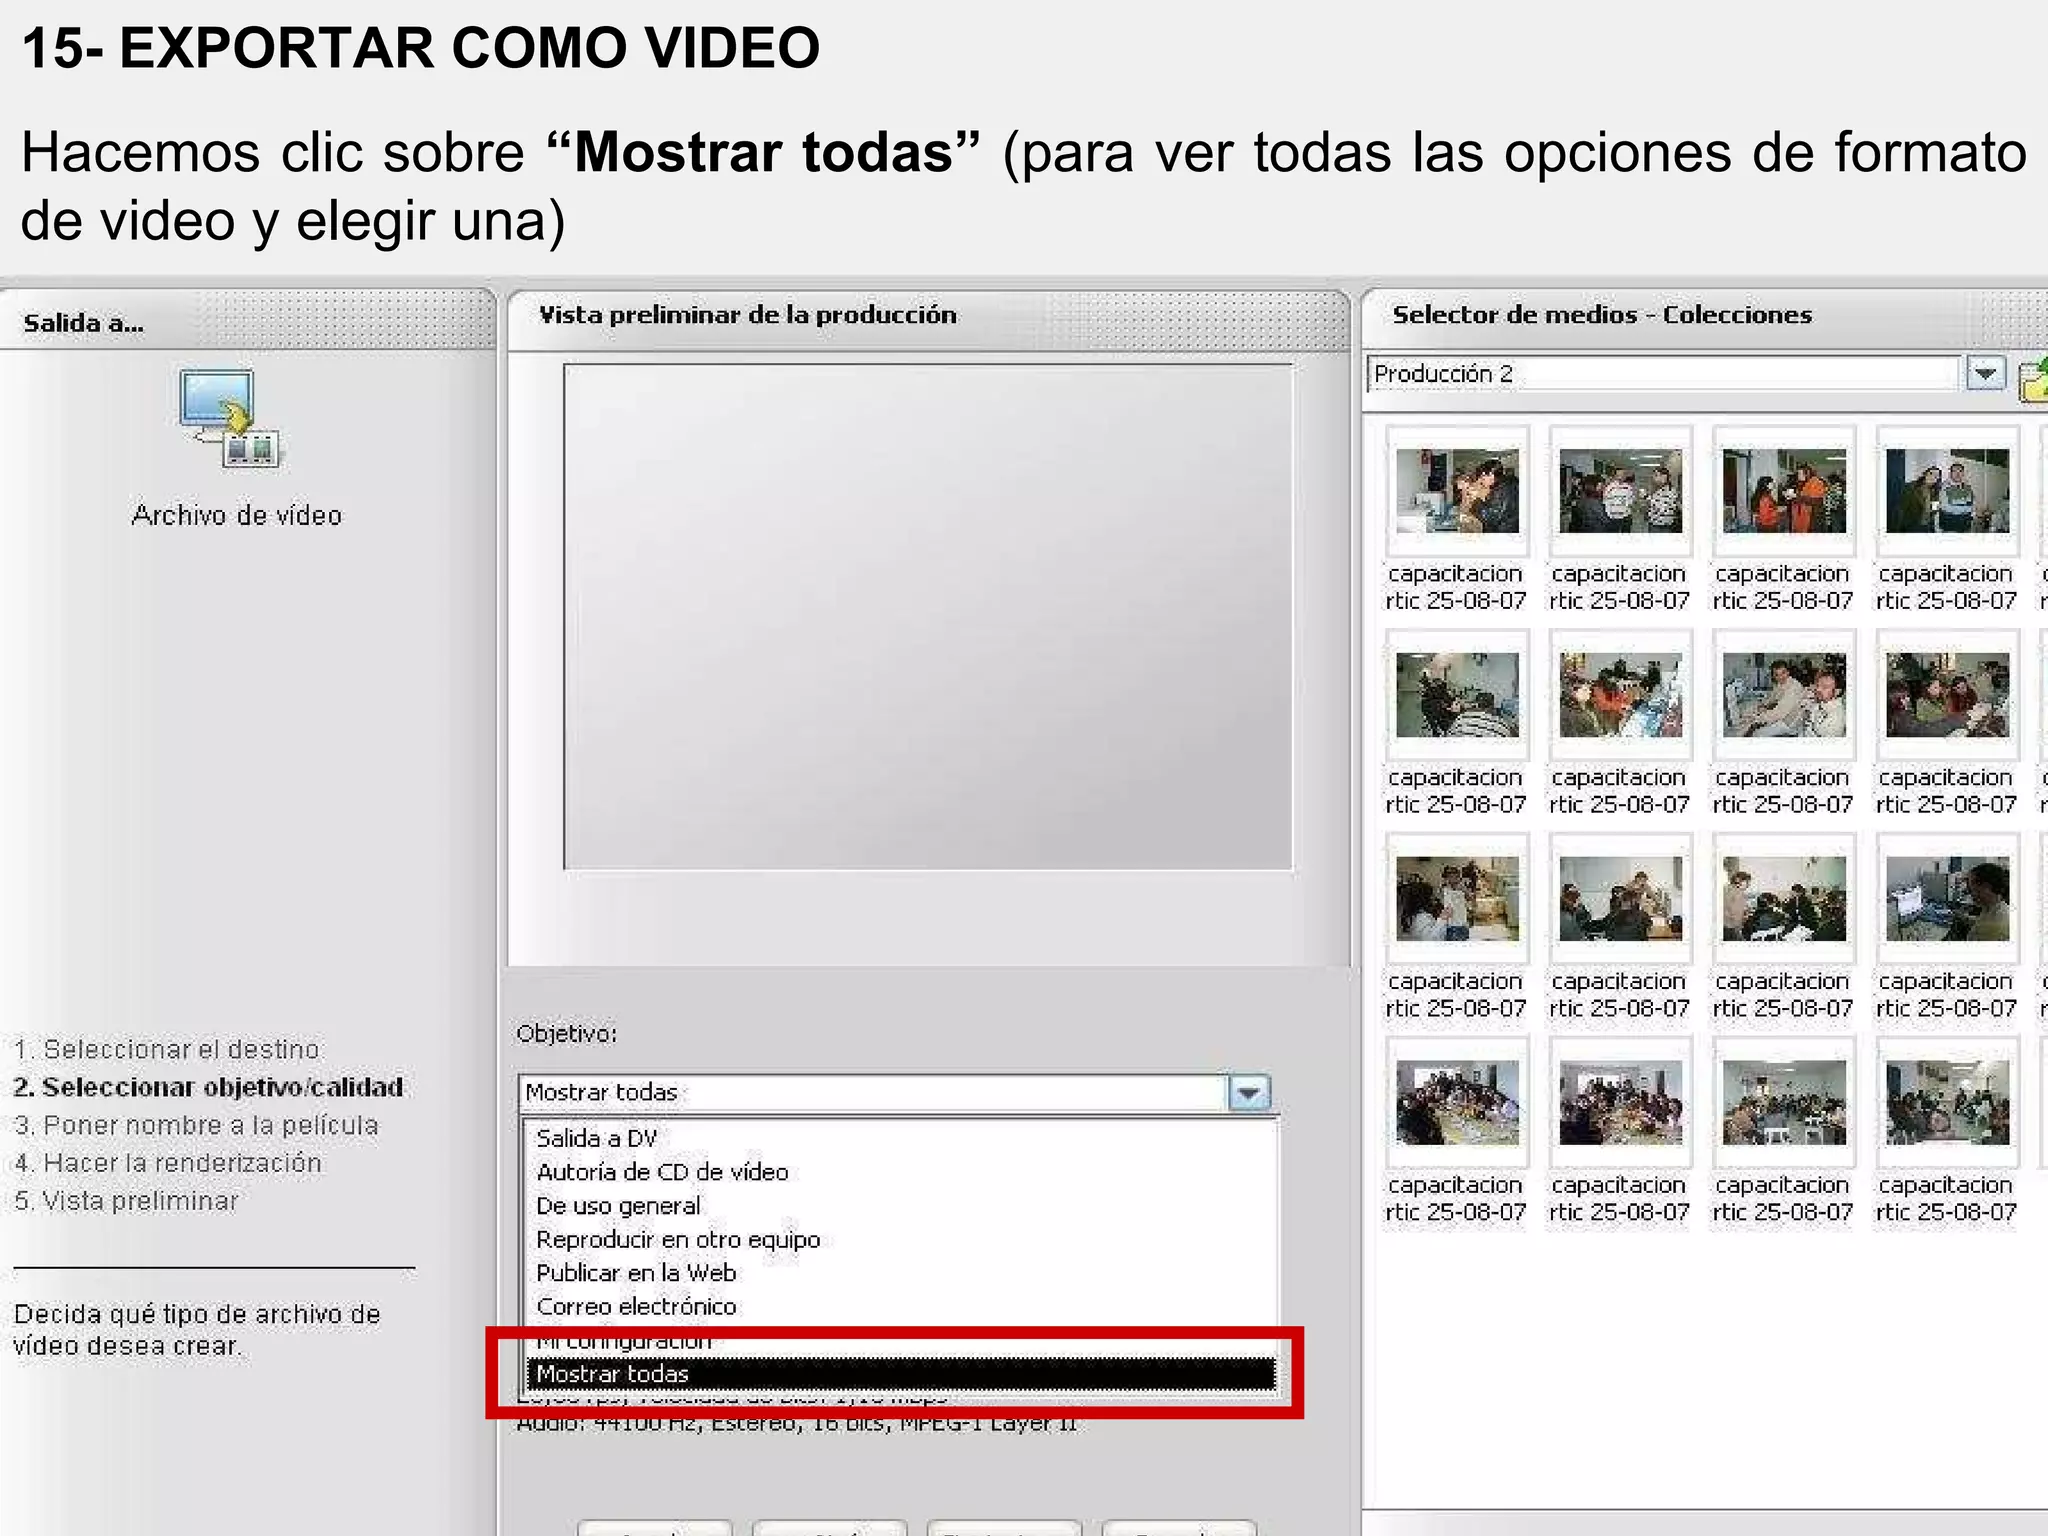
Task: Choose Correo electrónico option
Action: [636, 1306]
